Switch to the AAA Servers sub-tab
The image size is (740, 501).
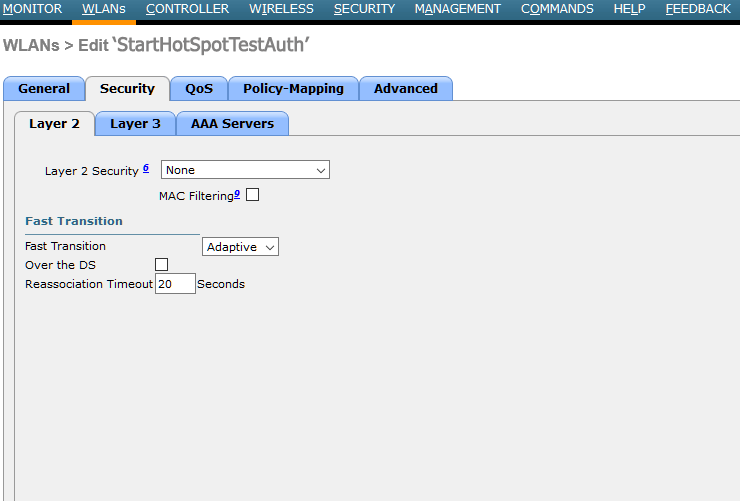point(232,124)
